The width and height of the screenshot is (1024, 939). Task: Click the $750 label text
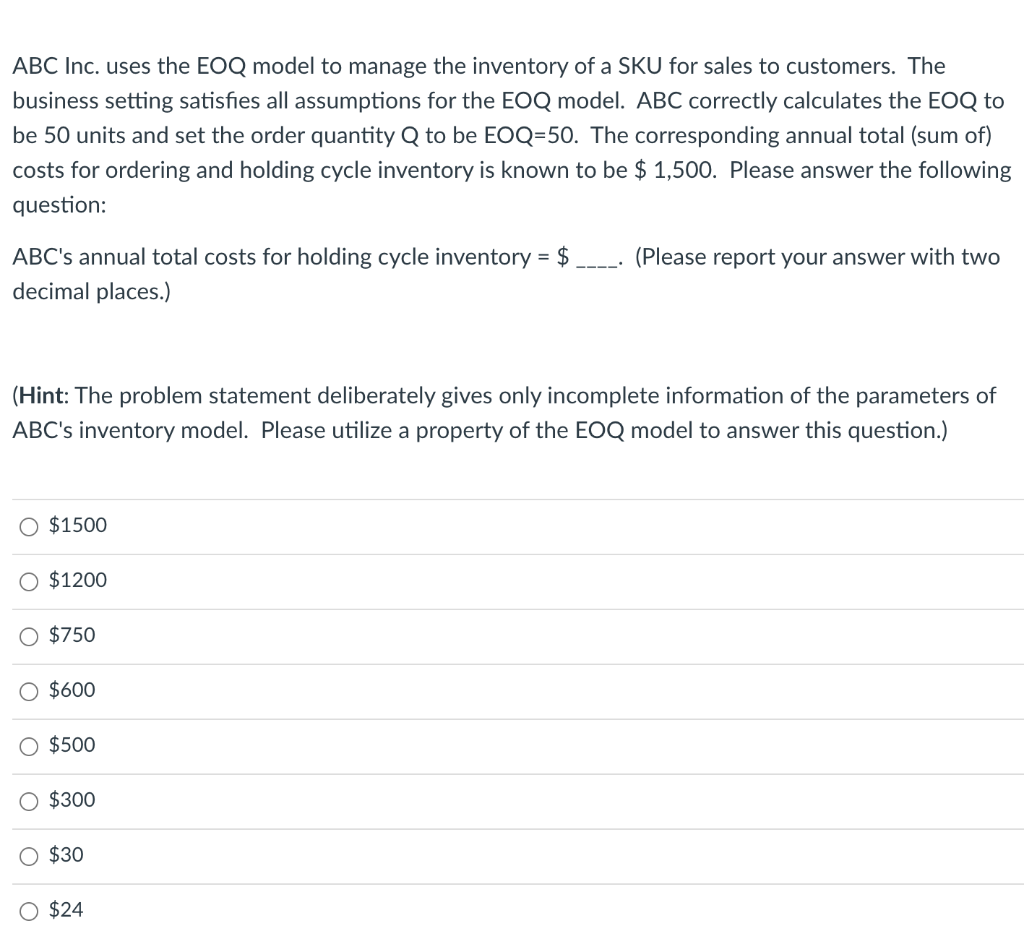[72, 635]
